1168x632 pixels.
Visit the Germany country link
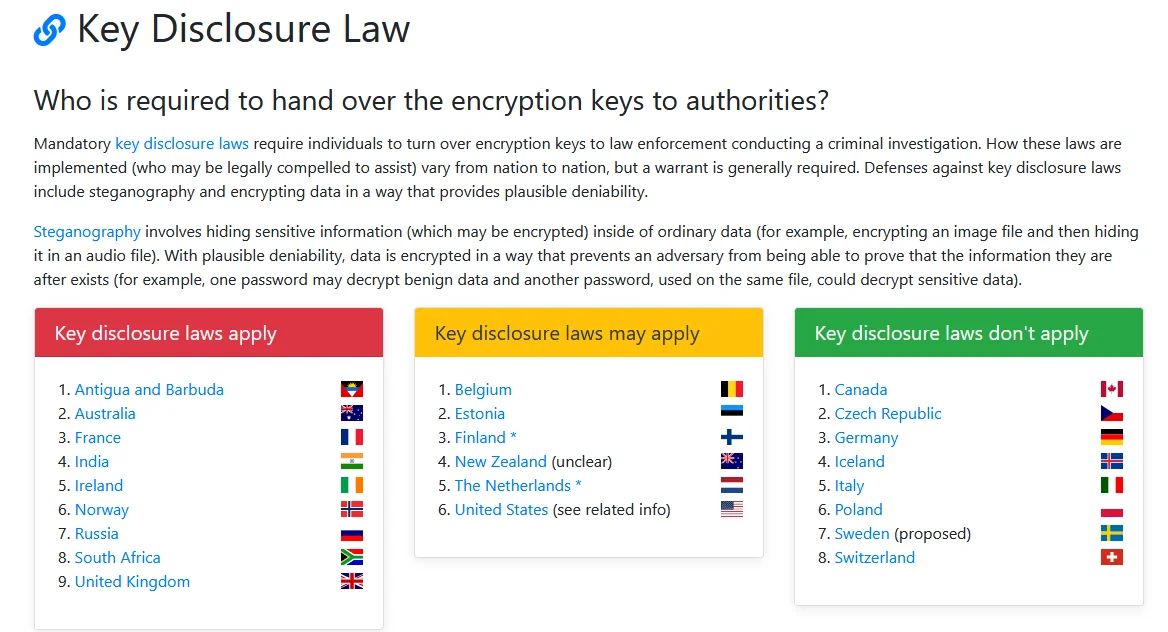point(866,437)
